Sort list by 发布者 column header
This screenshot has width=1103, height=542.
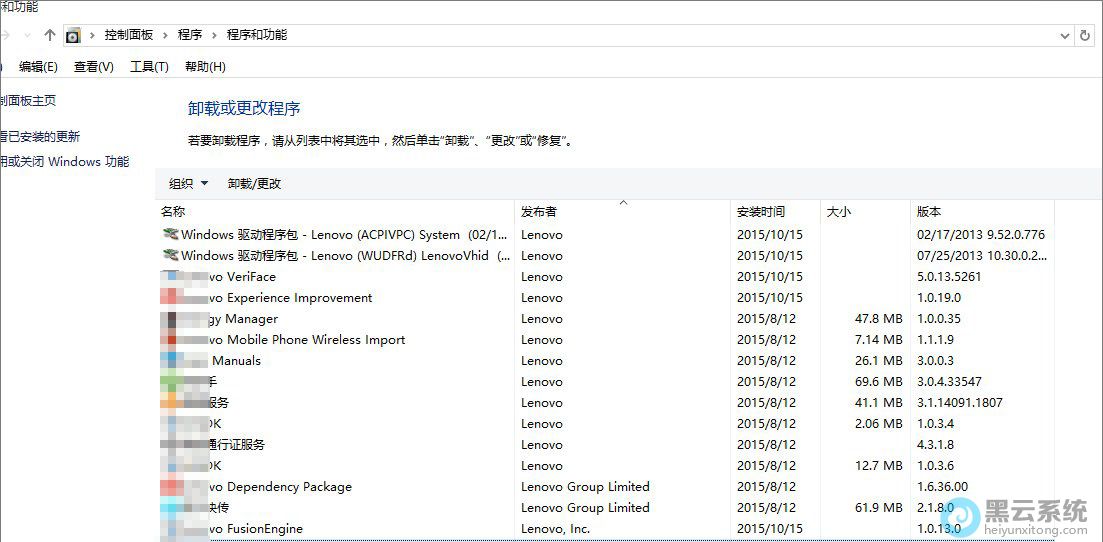point(539,212)
